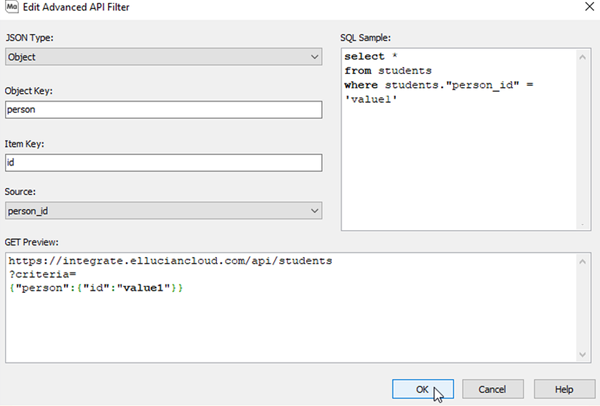Click inside the GET Preview text area

click(x=291, y=325)
